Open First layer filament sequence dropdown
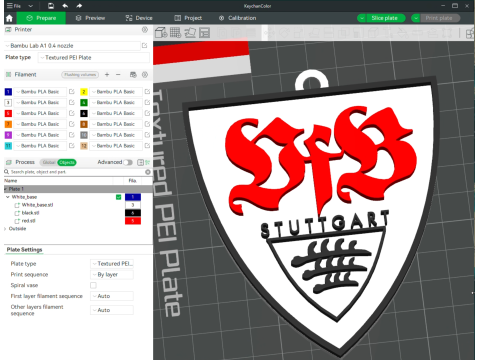This screenshot has width=480, height=360. coord(112,296)
